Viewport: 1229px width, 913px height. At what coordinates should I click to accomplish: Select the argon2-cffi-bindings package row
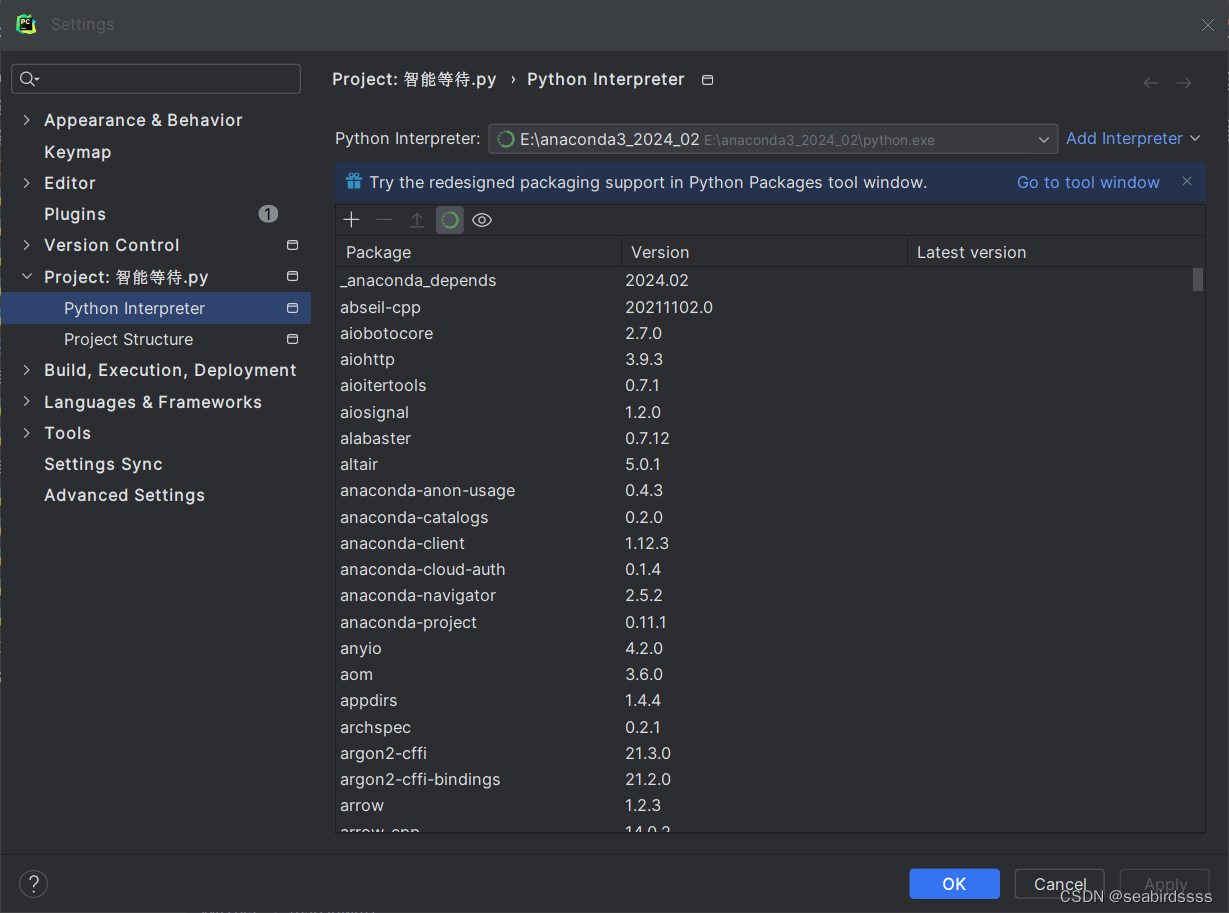click(x=764, y=779)
